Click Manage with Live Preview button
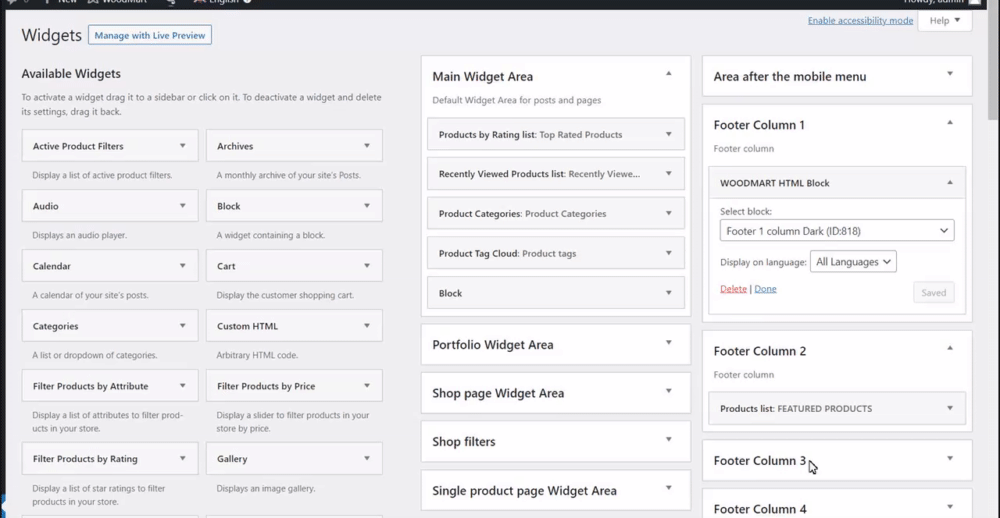1000x518 pixels. click(x=150, y=35)
